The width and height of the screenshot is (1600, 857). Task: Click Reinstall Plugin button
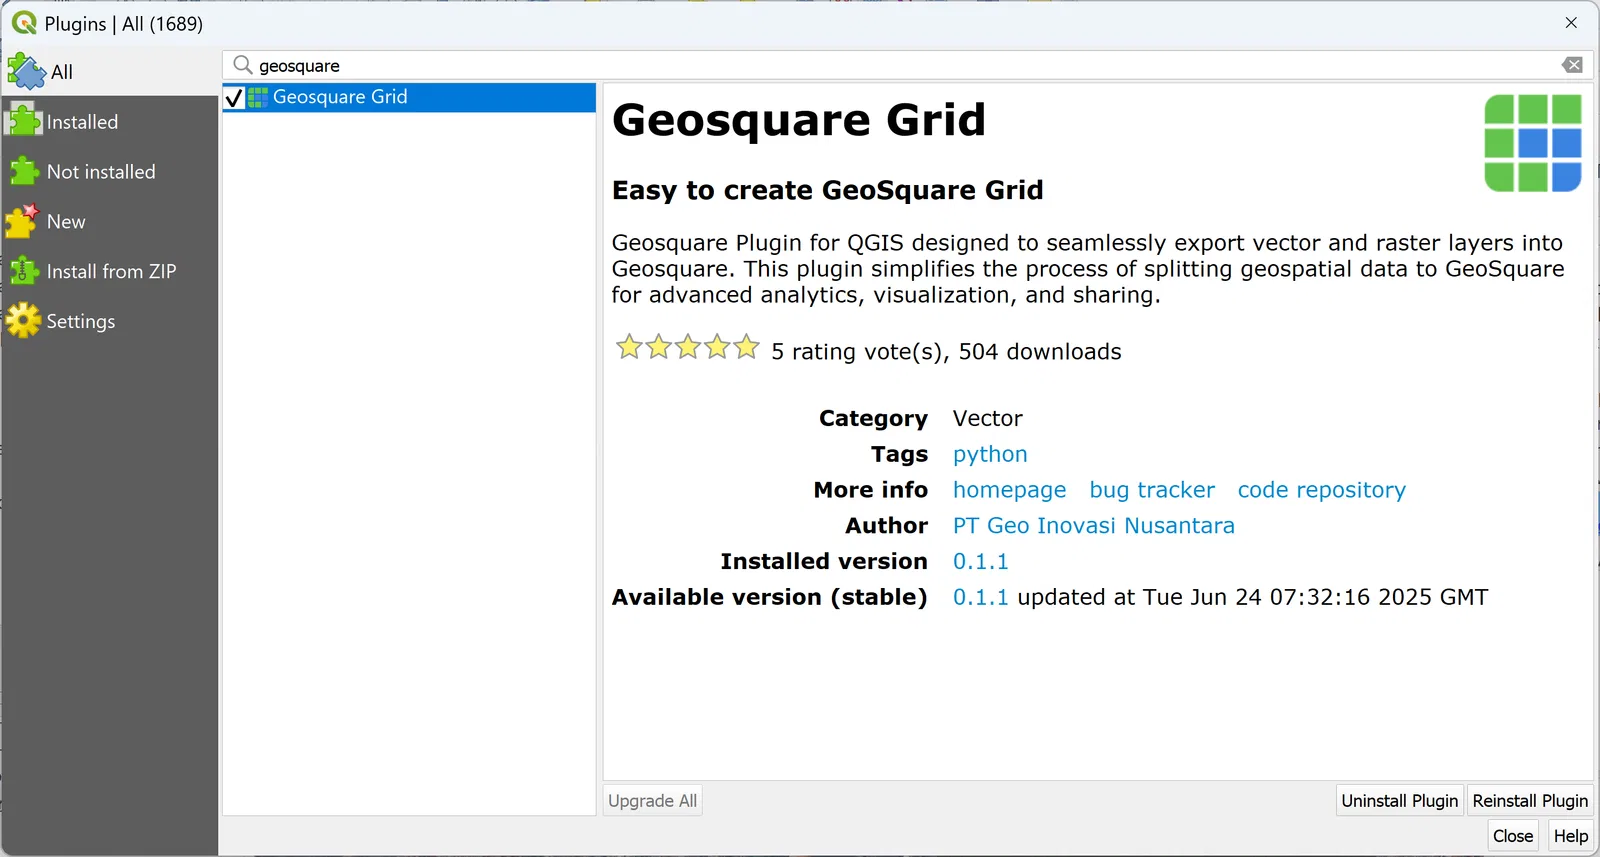[x=1530, y=801]
